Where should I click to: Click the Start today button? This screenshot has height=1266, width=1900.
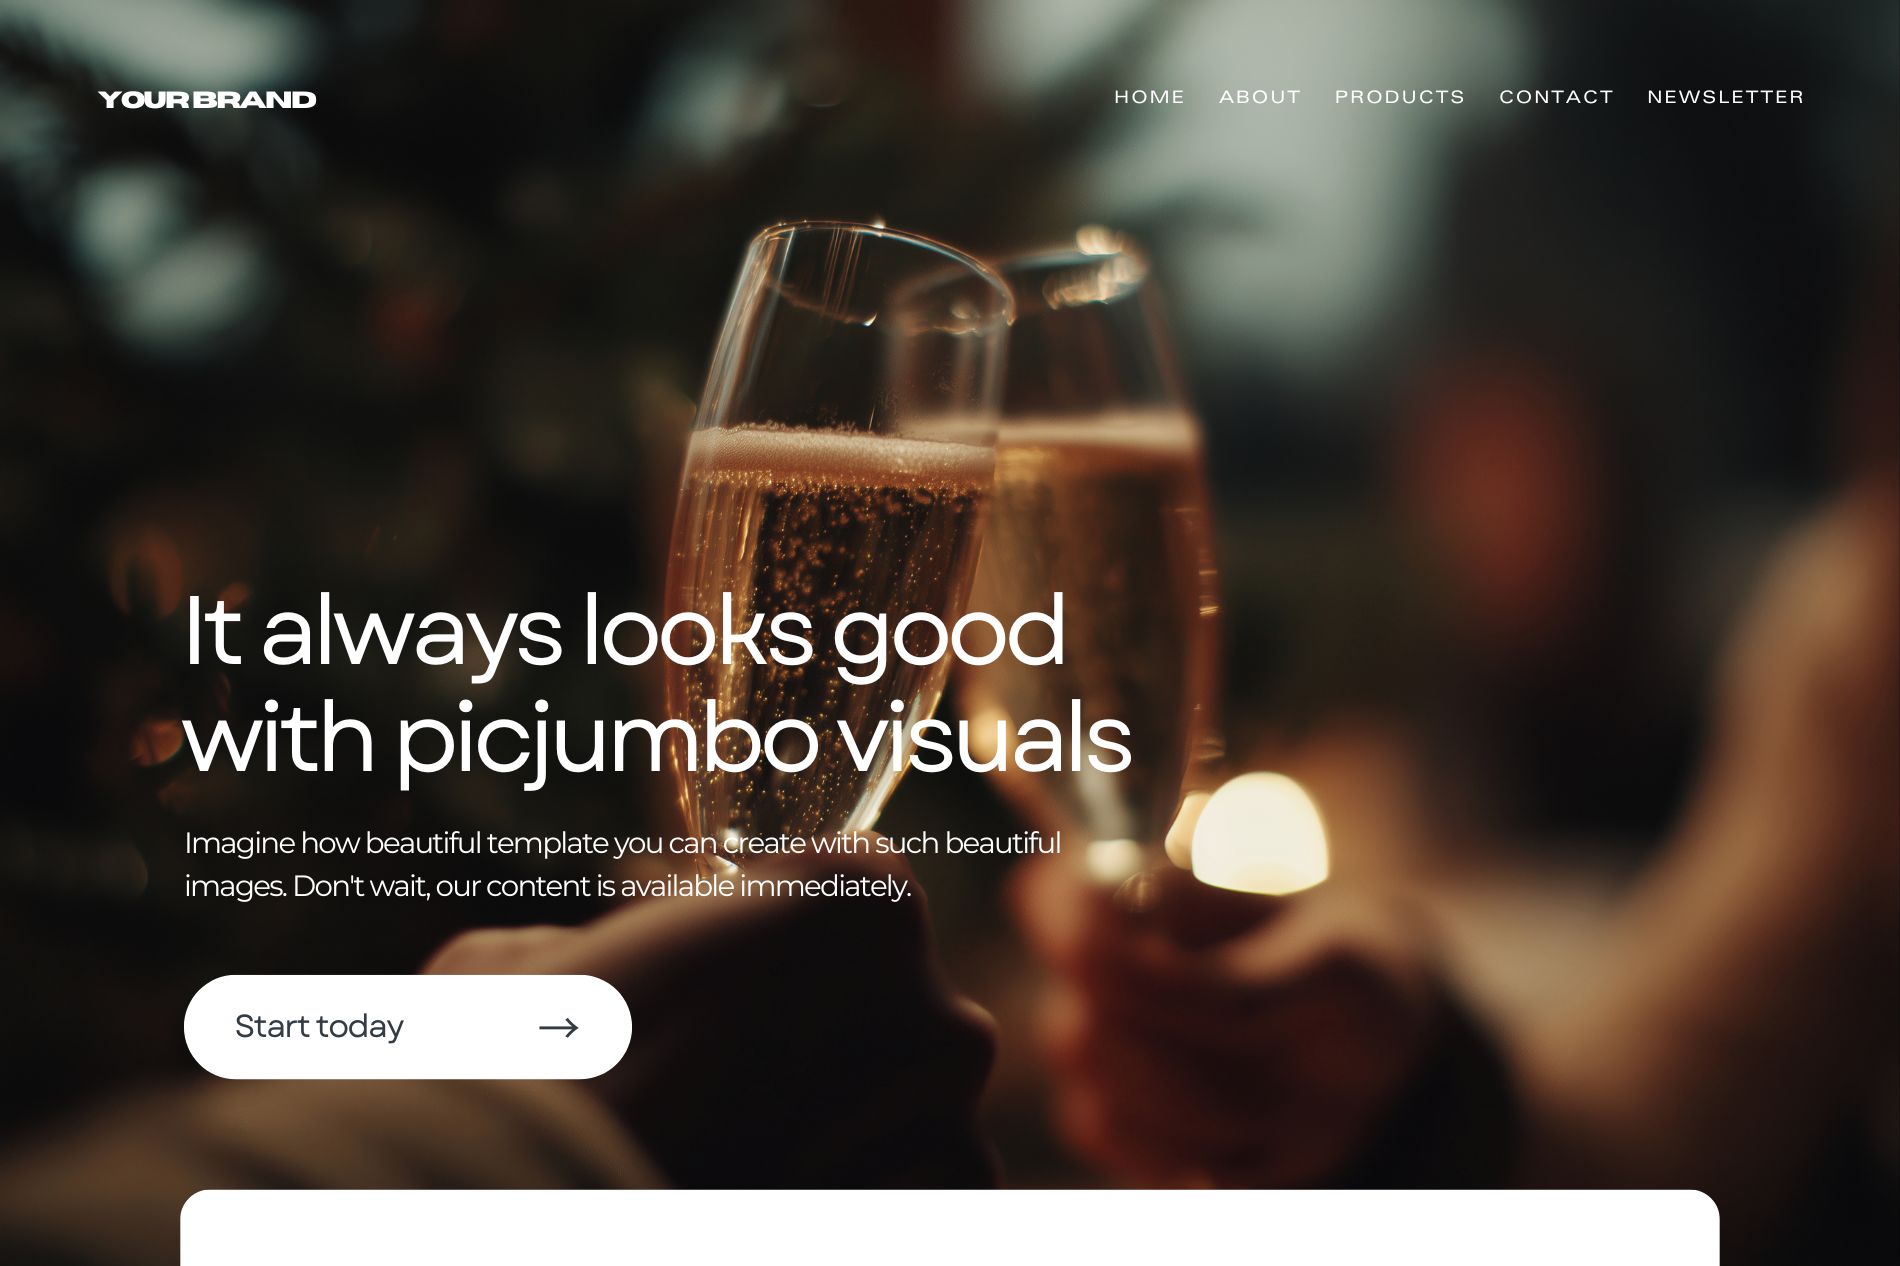coord(408,1027)
